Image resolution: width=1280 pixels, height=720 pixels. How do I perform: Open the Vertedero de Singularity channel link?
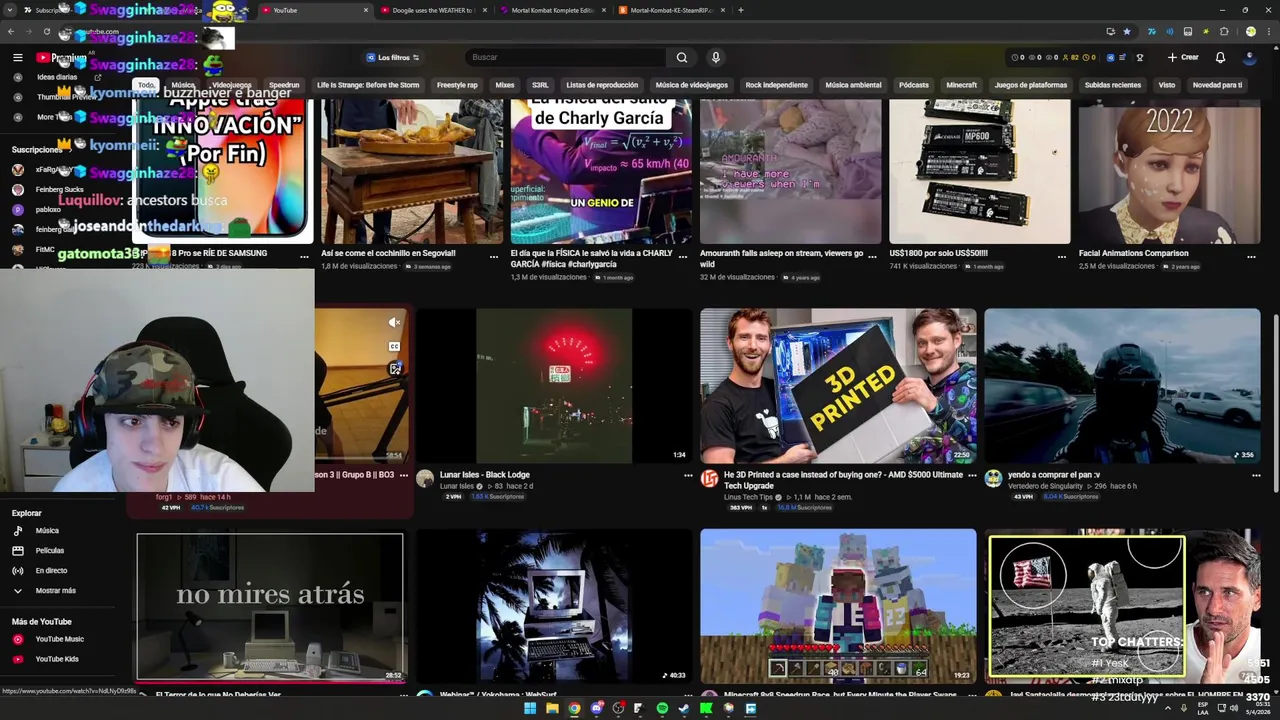[1043, 486]
